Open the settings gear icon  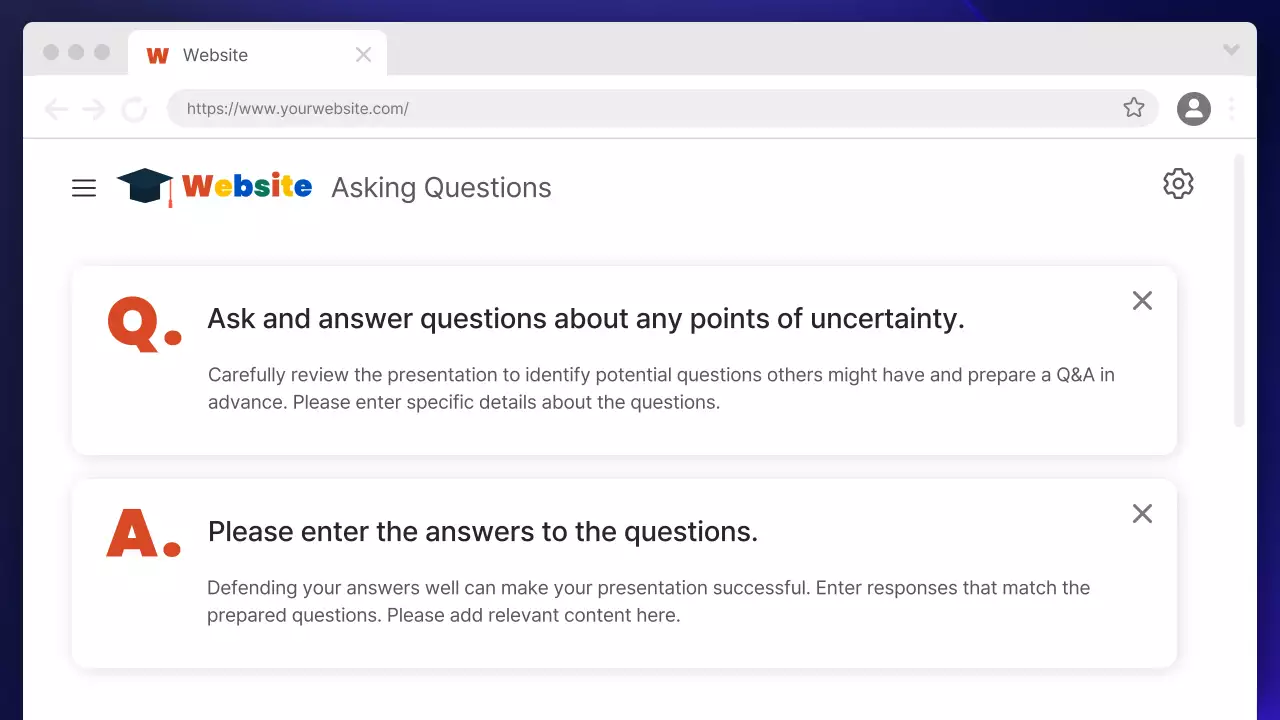coord(1178,184)
